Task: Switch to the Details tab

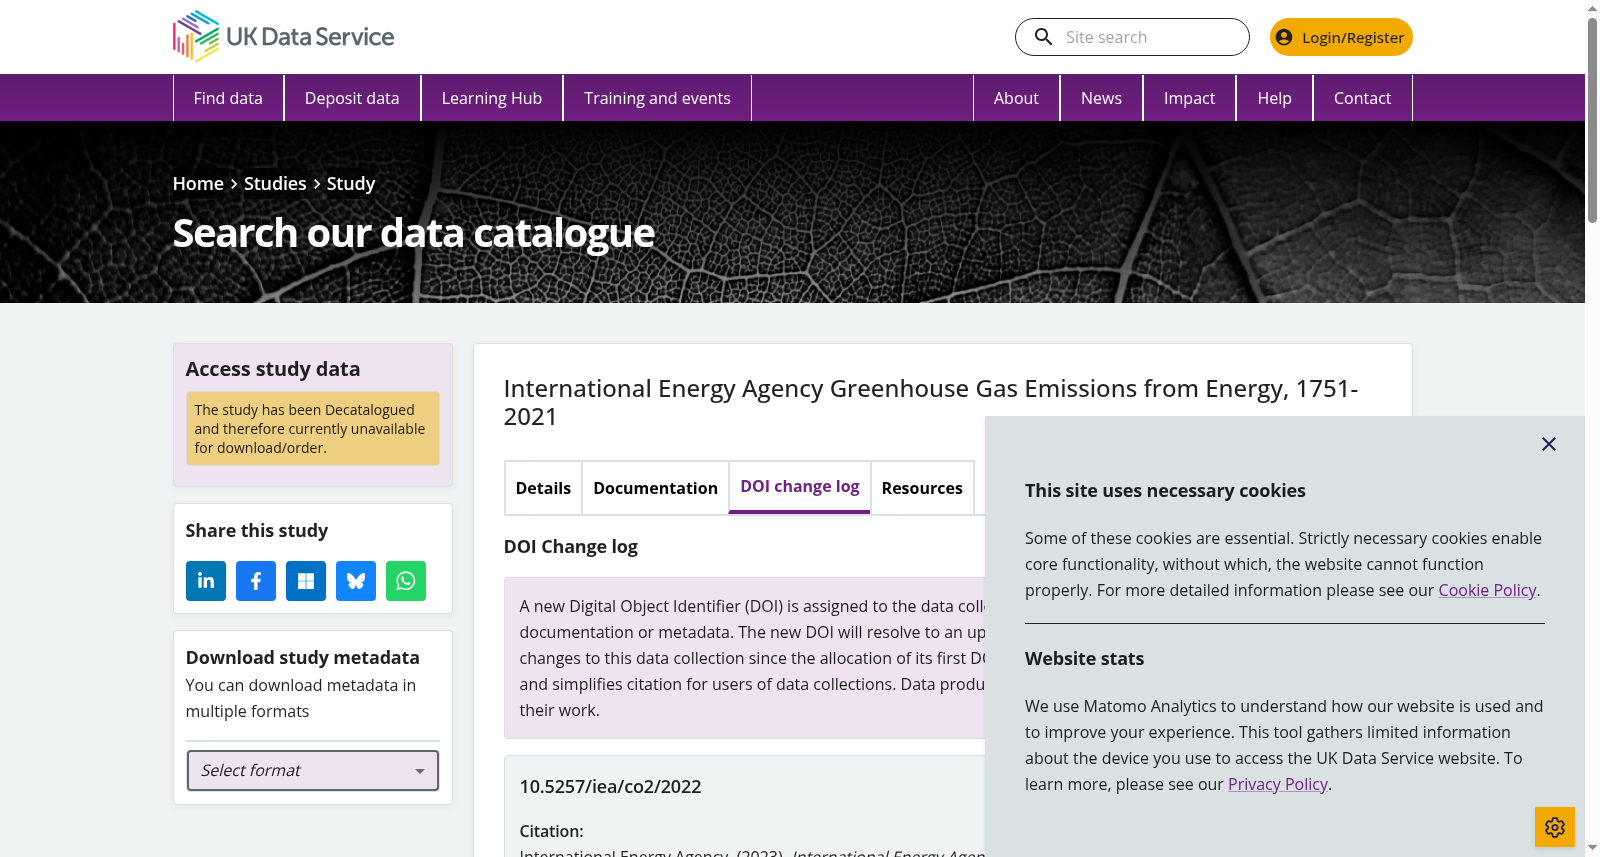Action: pyautogui.click(x=543, y=488)
